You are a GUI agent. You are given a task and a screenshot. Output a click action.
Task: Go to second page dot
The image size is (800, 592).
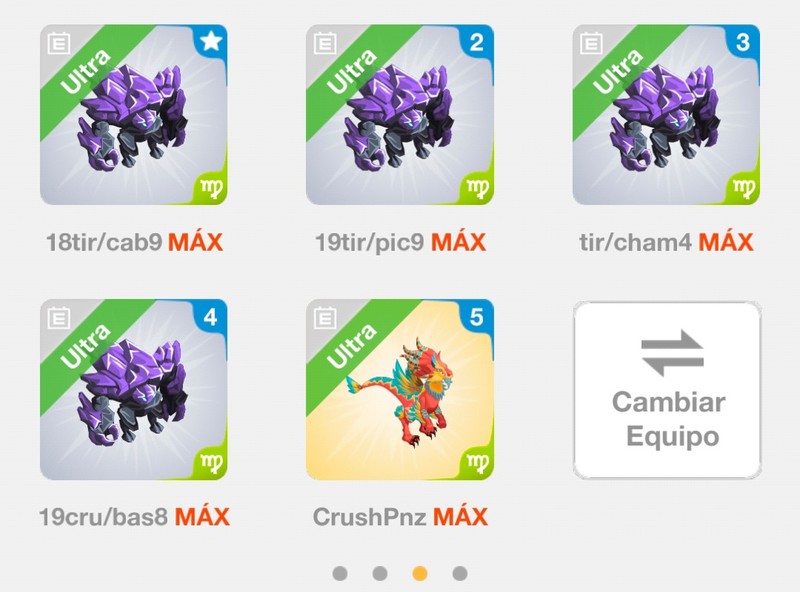pos(380,574)
